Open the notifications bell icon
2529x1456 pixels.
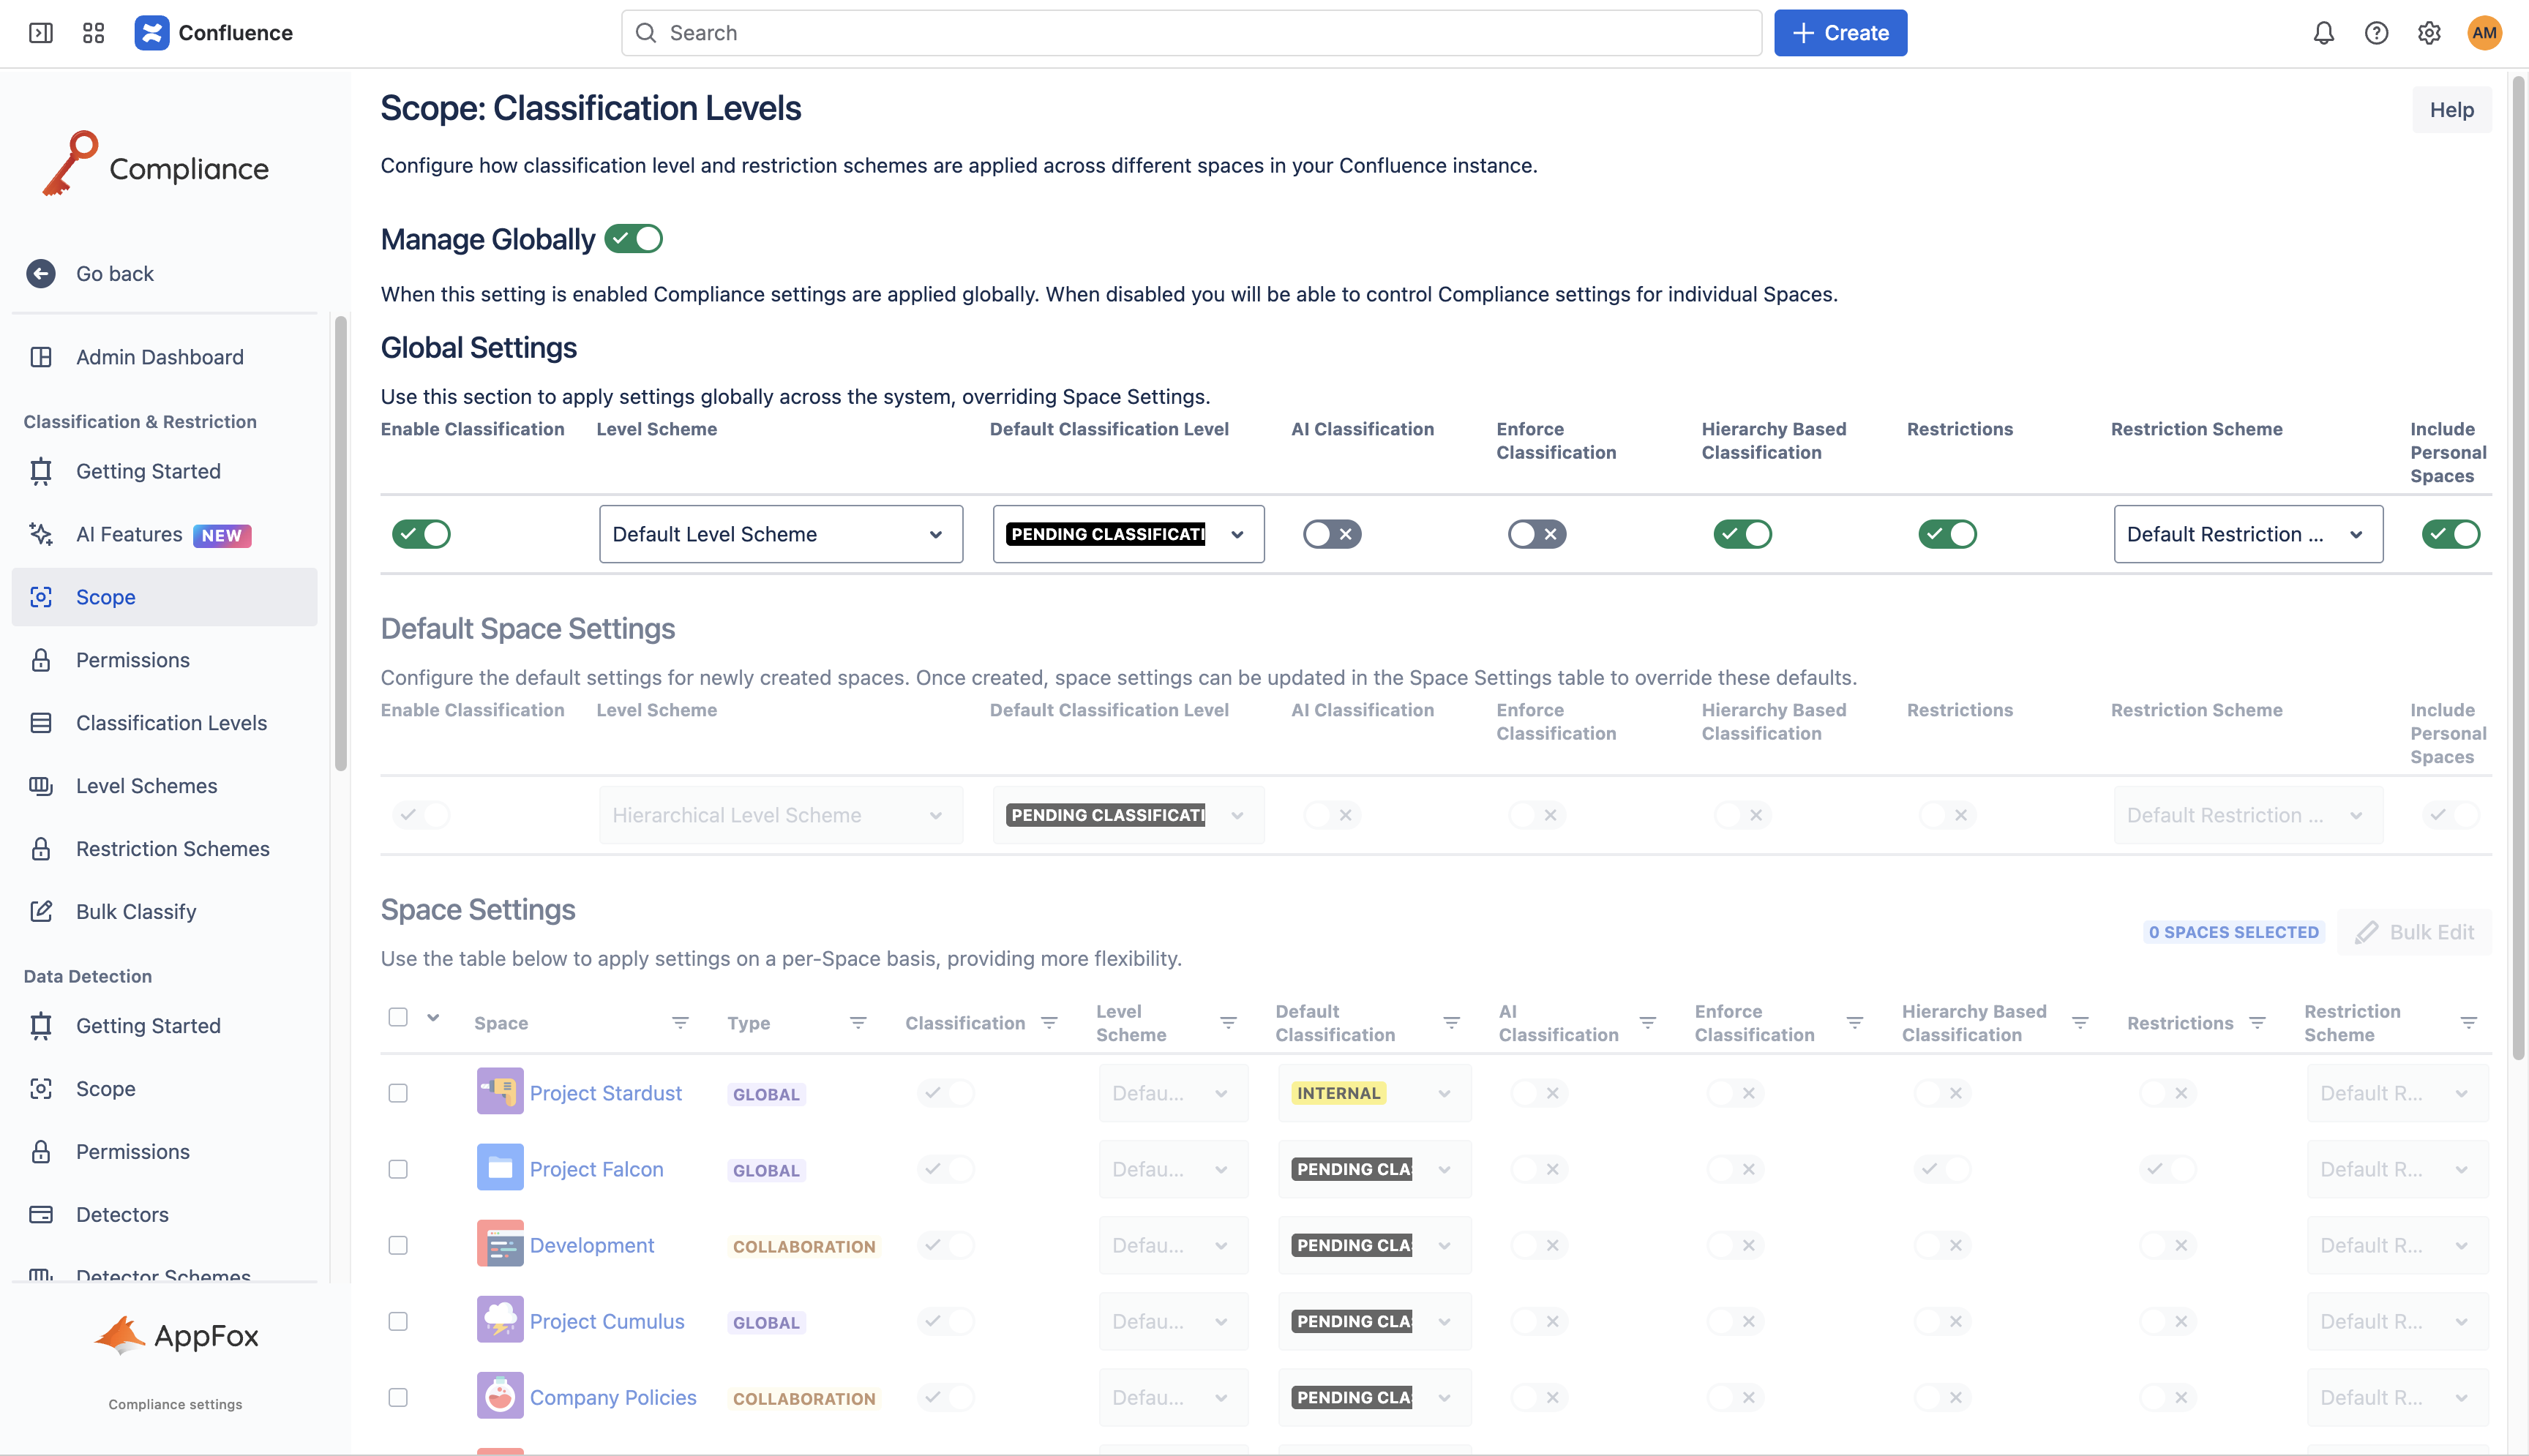[2323, 33]
